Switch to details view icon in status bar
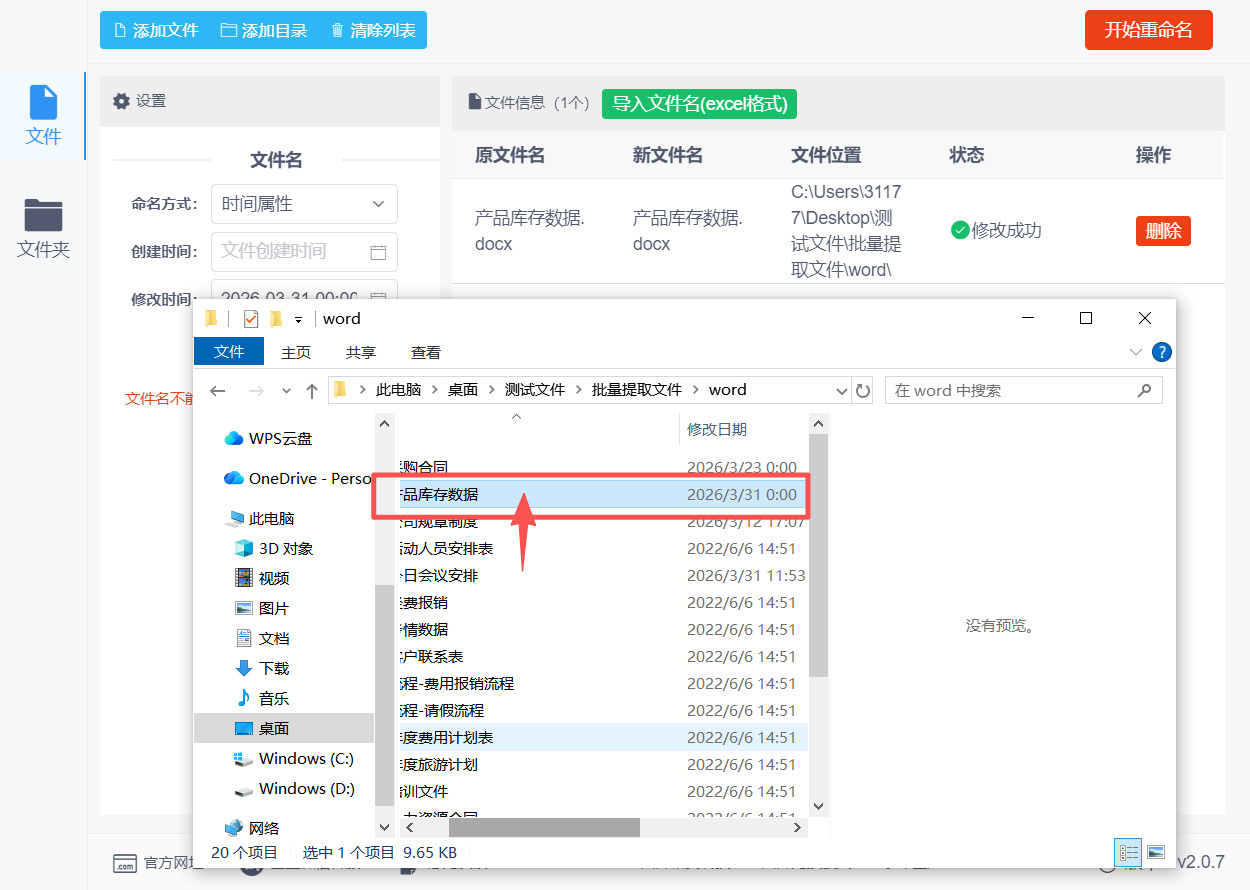 click(1129, 853)
